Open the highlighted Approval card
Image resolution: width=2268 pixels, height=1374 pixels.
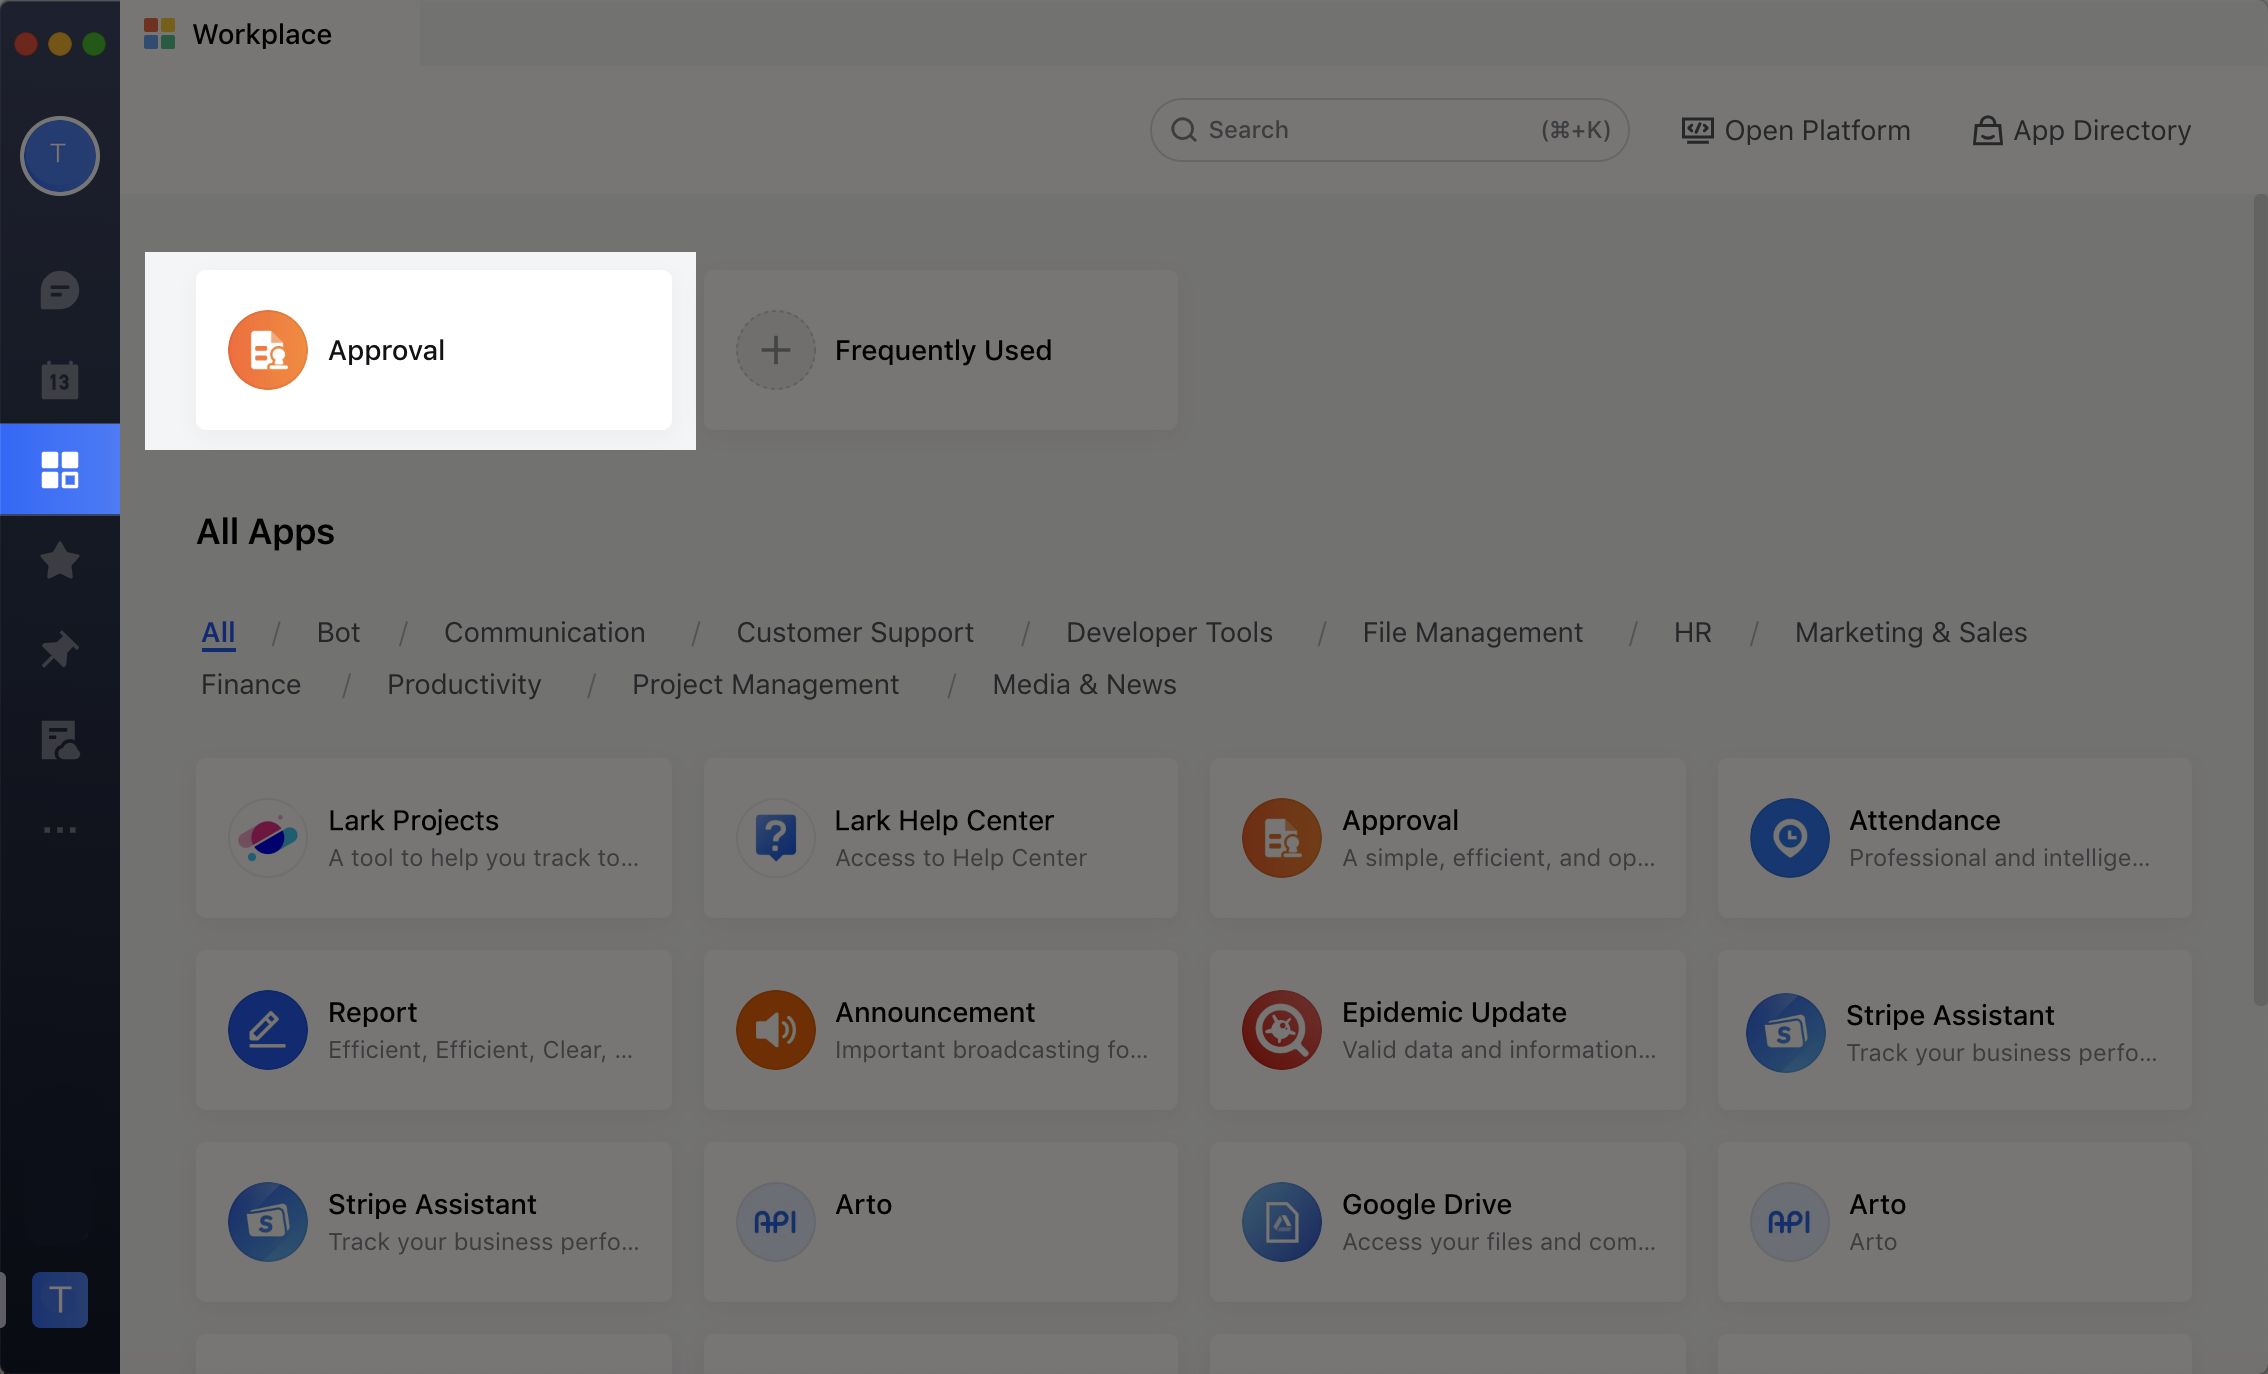[x=433, y=350]
